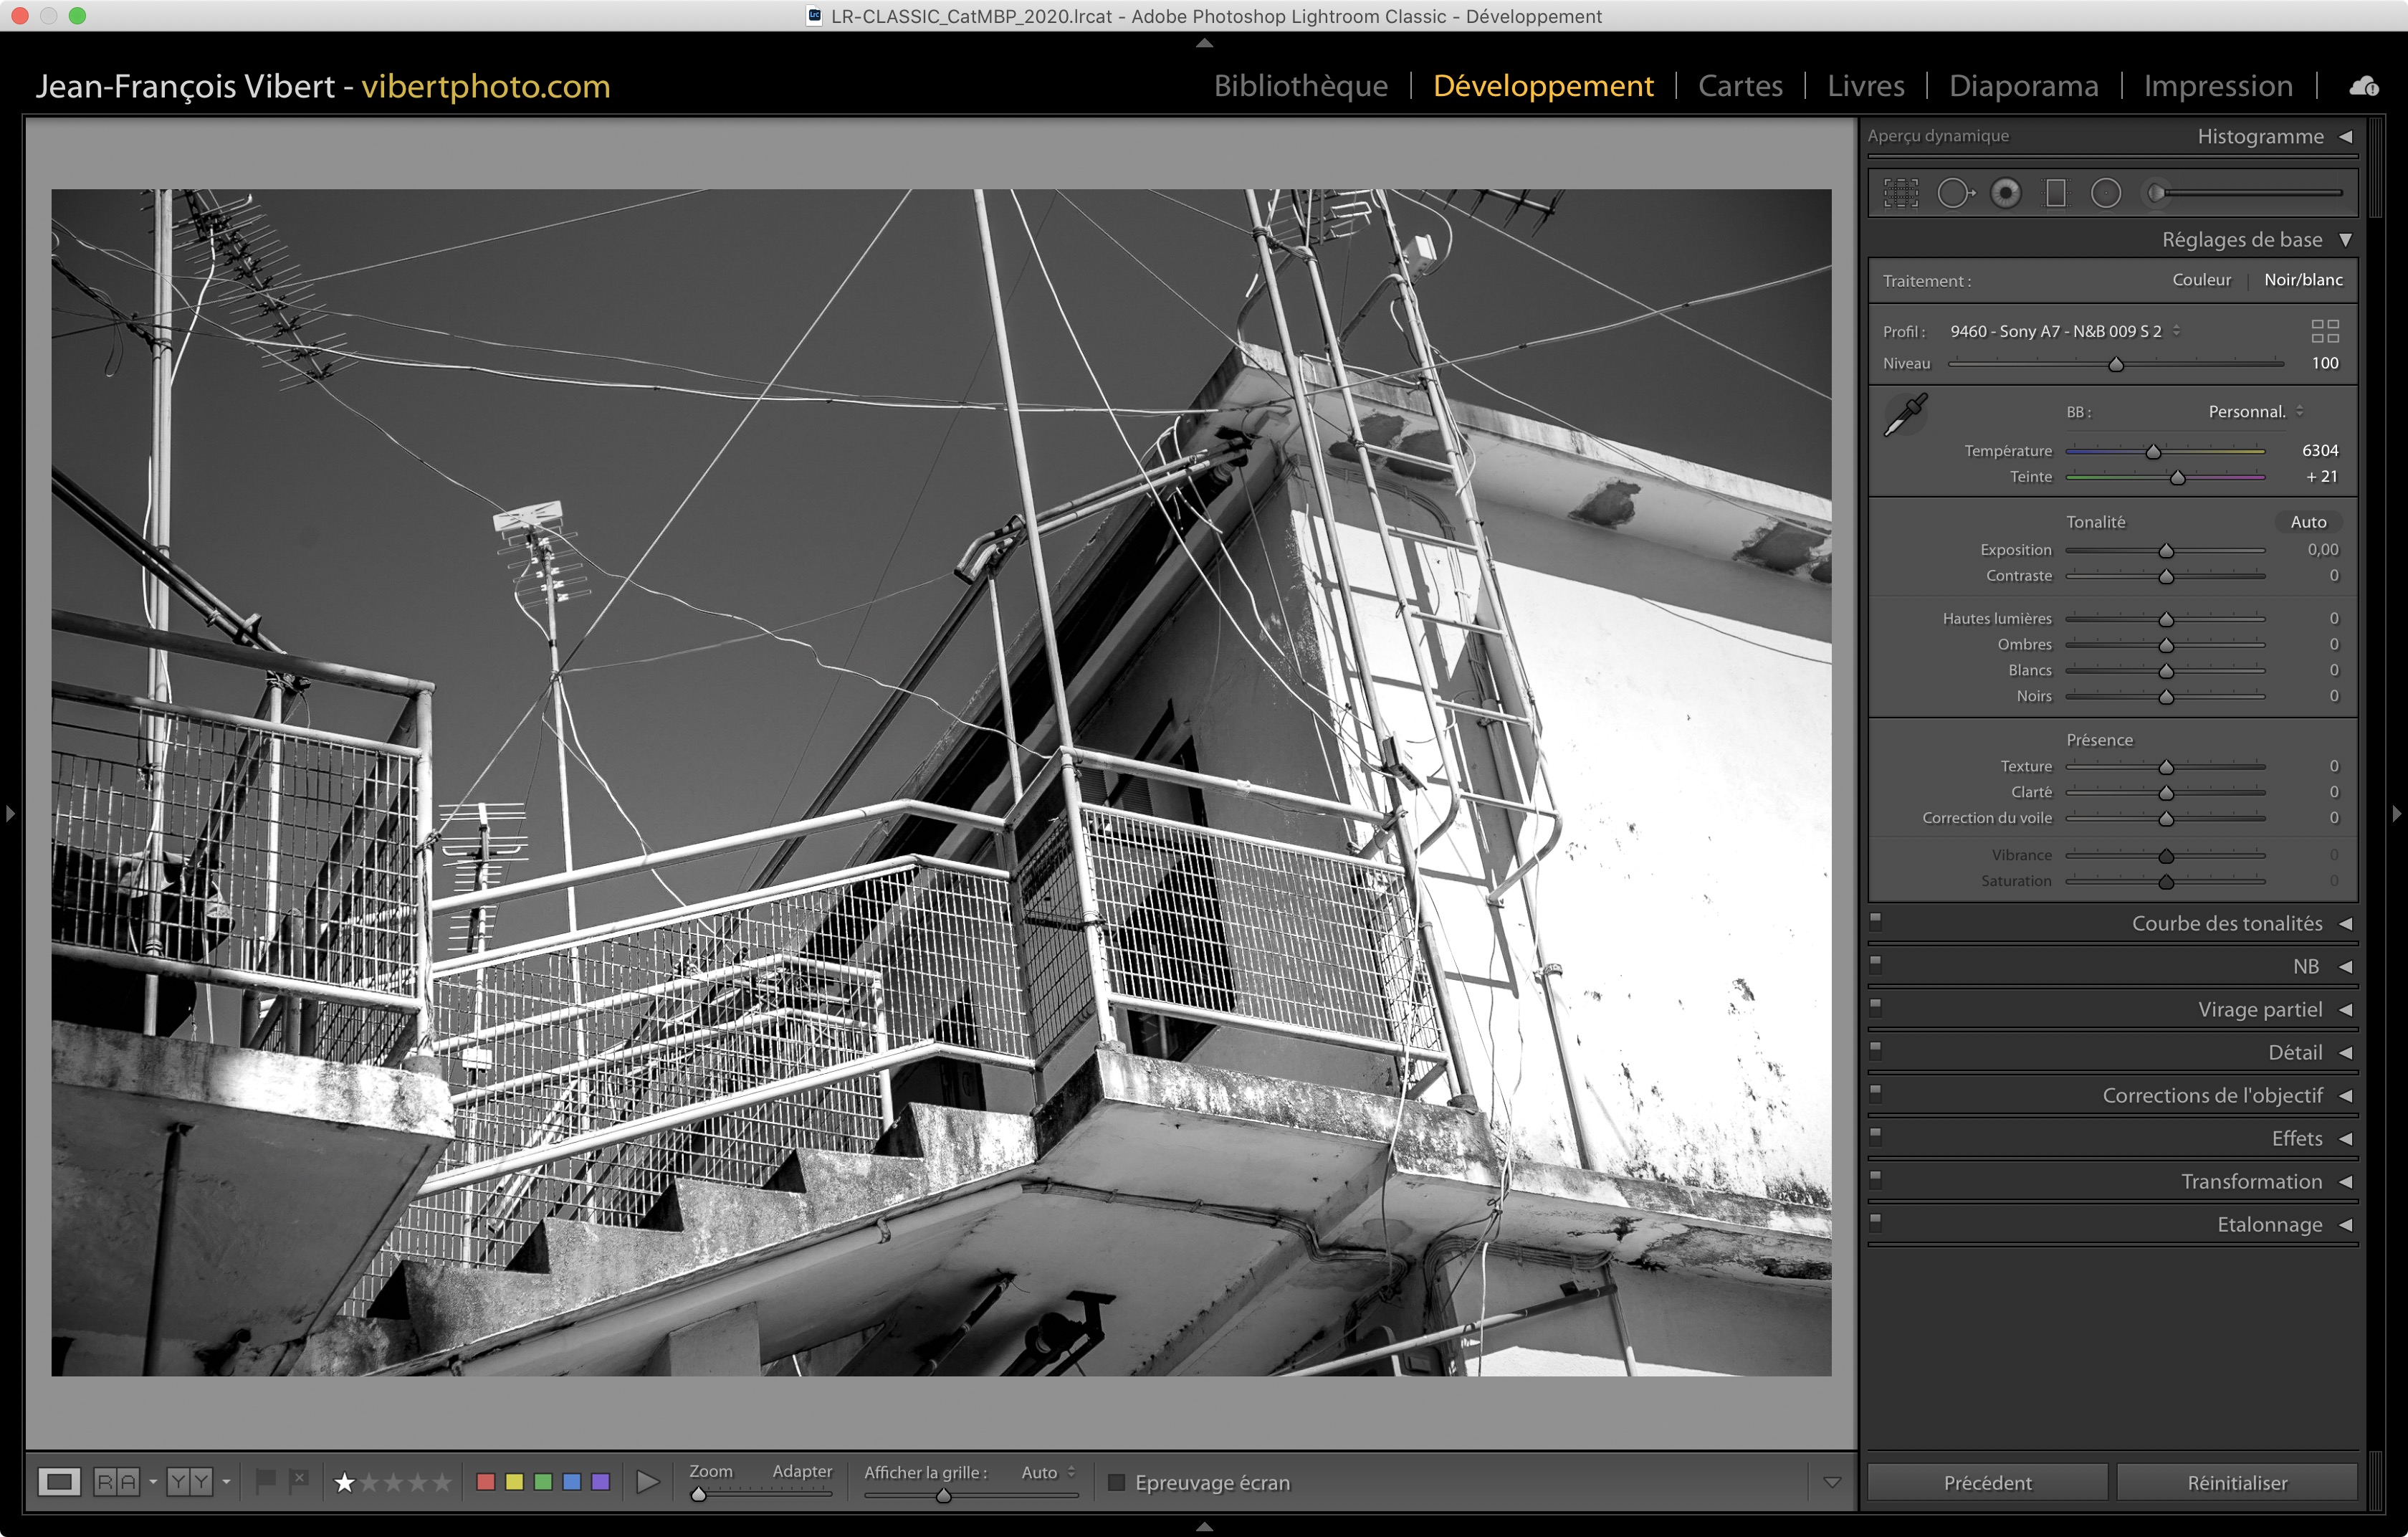
Task: Enable the Epreuvage écran checkbox
Action: pyautogui.click(x=1117, y=1482)
